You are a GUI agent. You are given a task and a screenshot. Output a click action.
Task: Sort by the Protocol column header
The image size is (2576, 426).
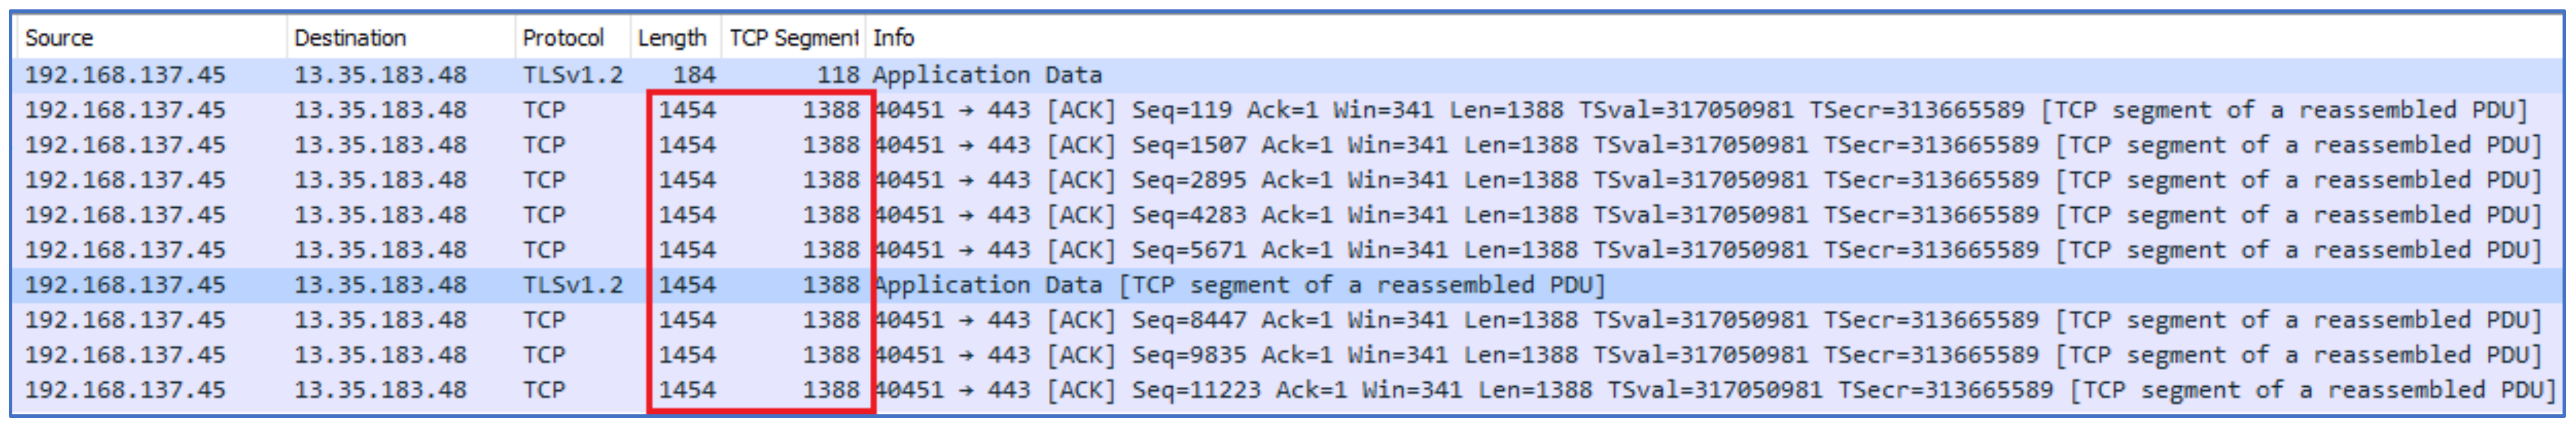coord(563,38)
